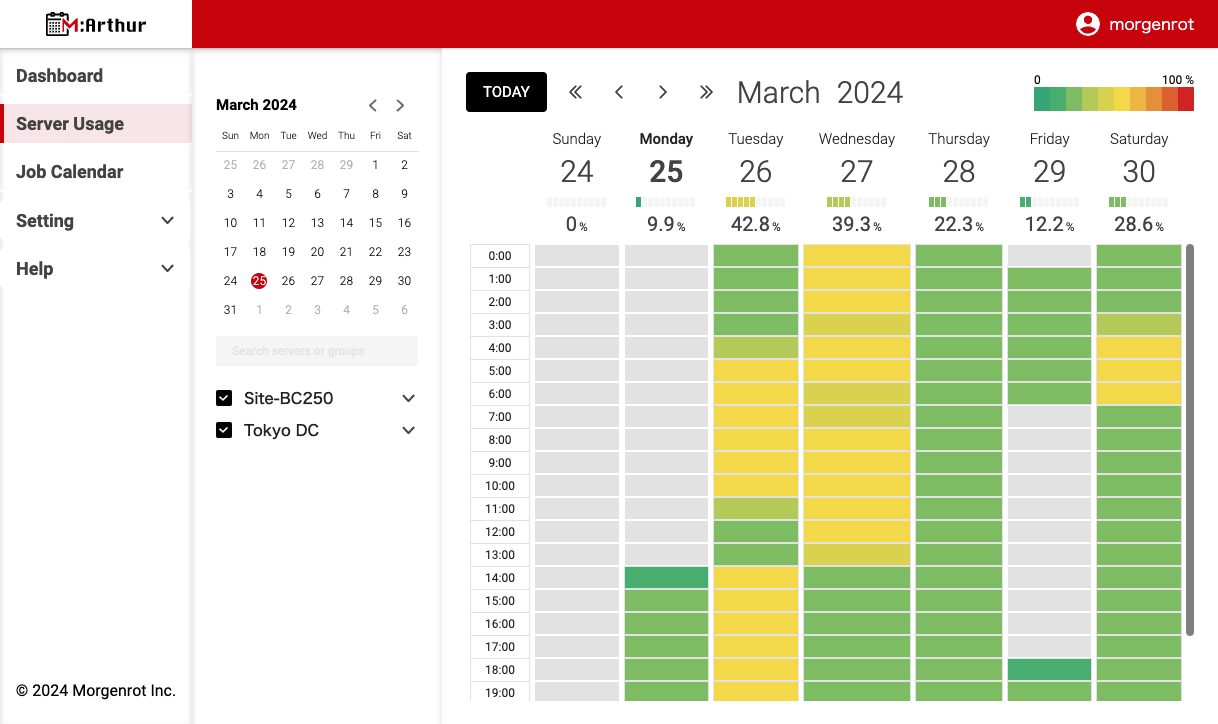The width and height of the screenshot is (1218, 724).
Task: Jump back with double-left chevron icon
Action: coord(575,92)
